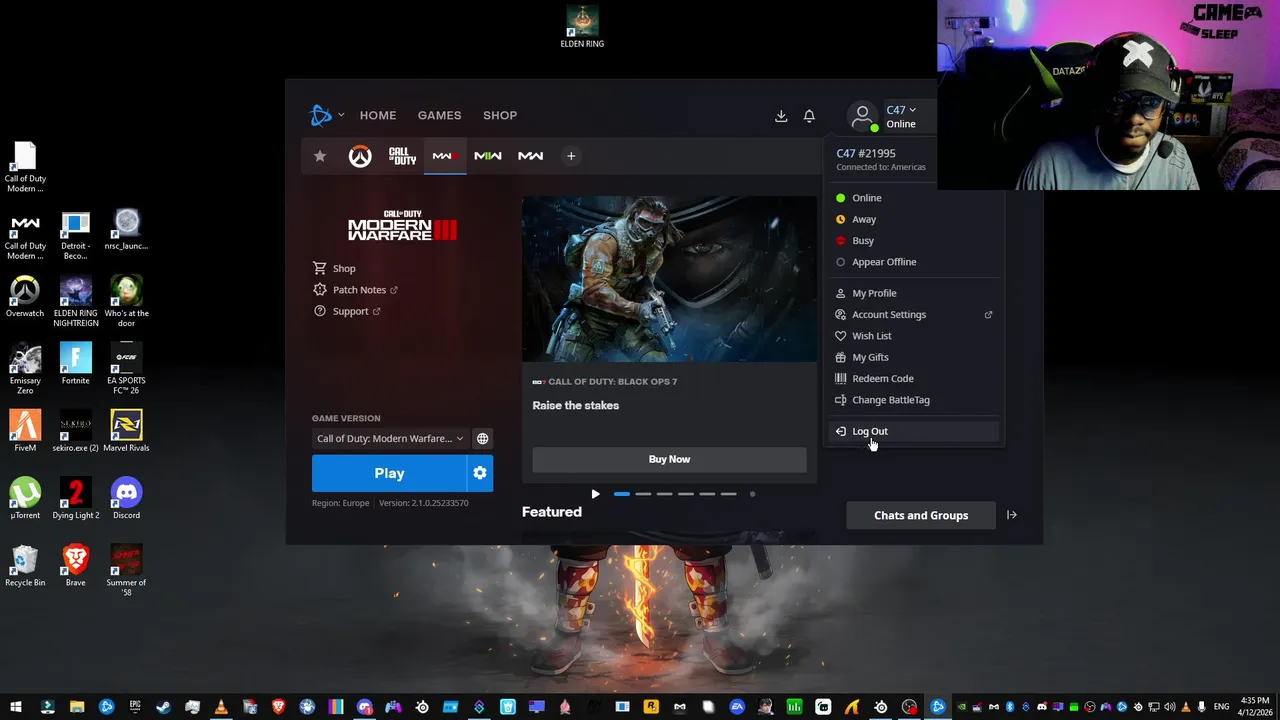Go to the SHOP tab

tap(500, 116)
